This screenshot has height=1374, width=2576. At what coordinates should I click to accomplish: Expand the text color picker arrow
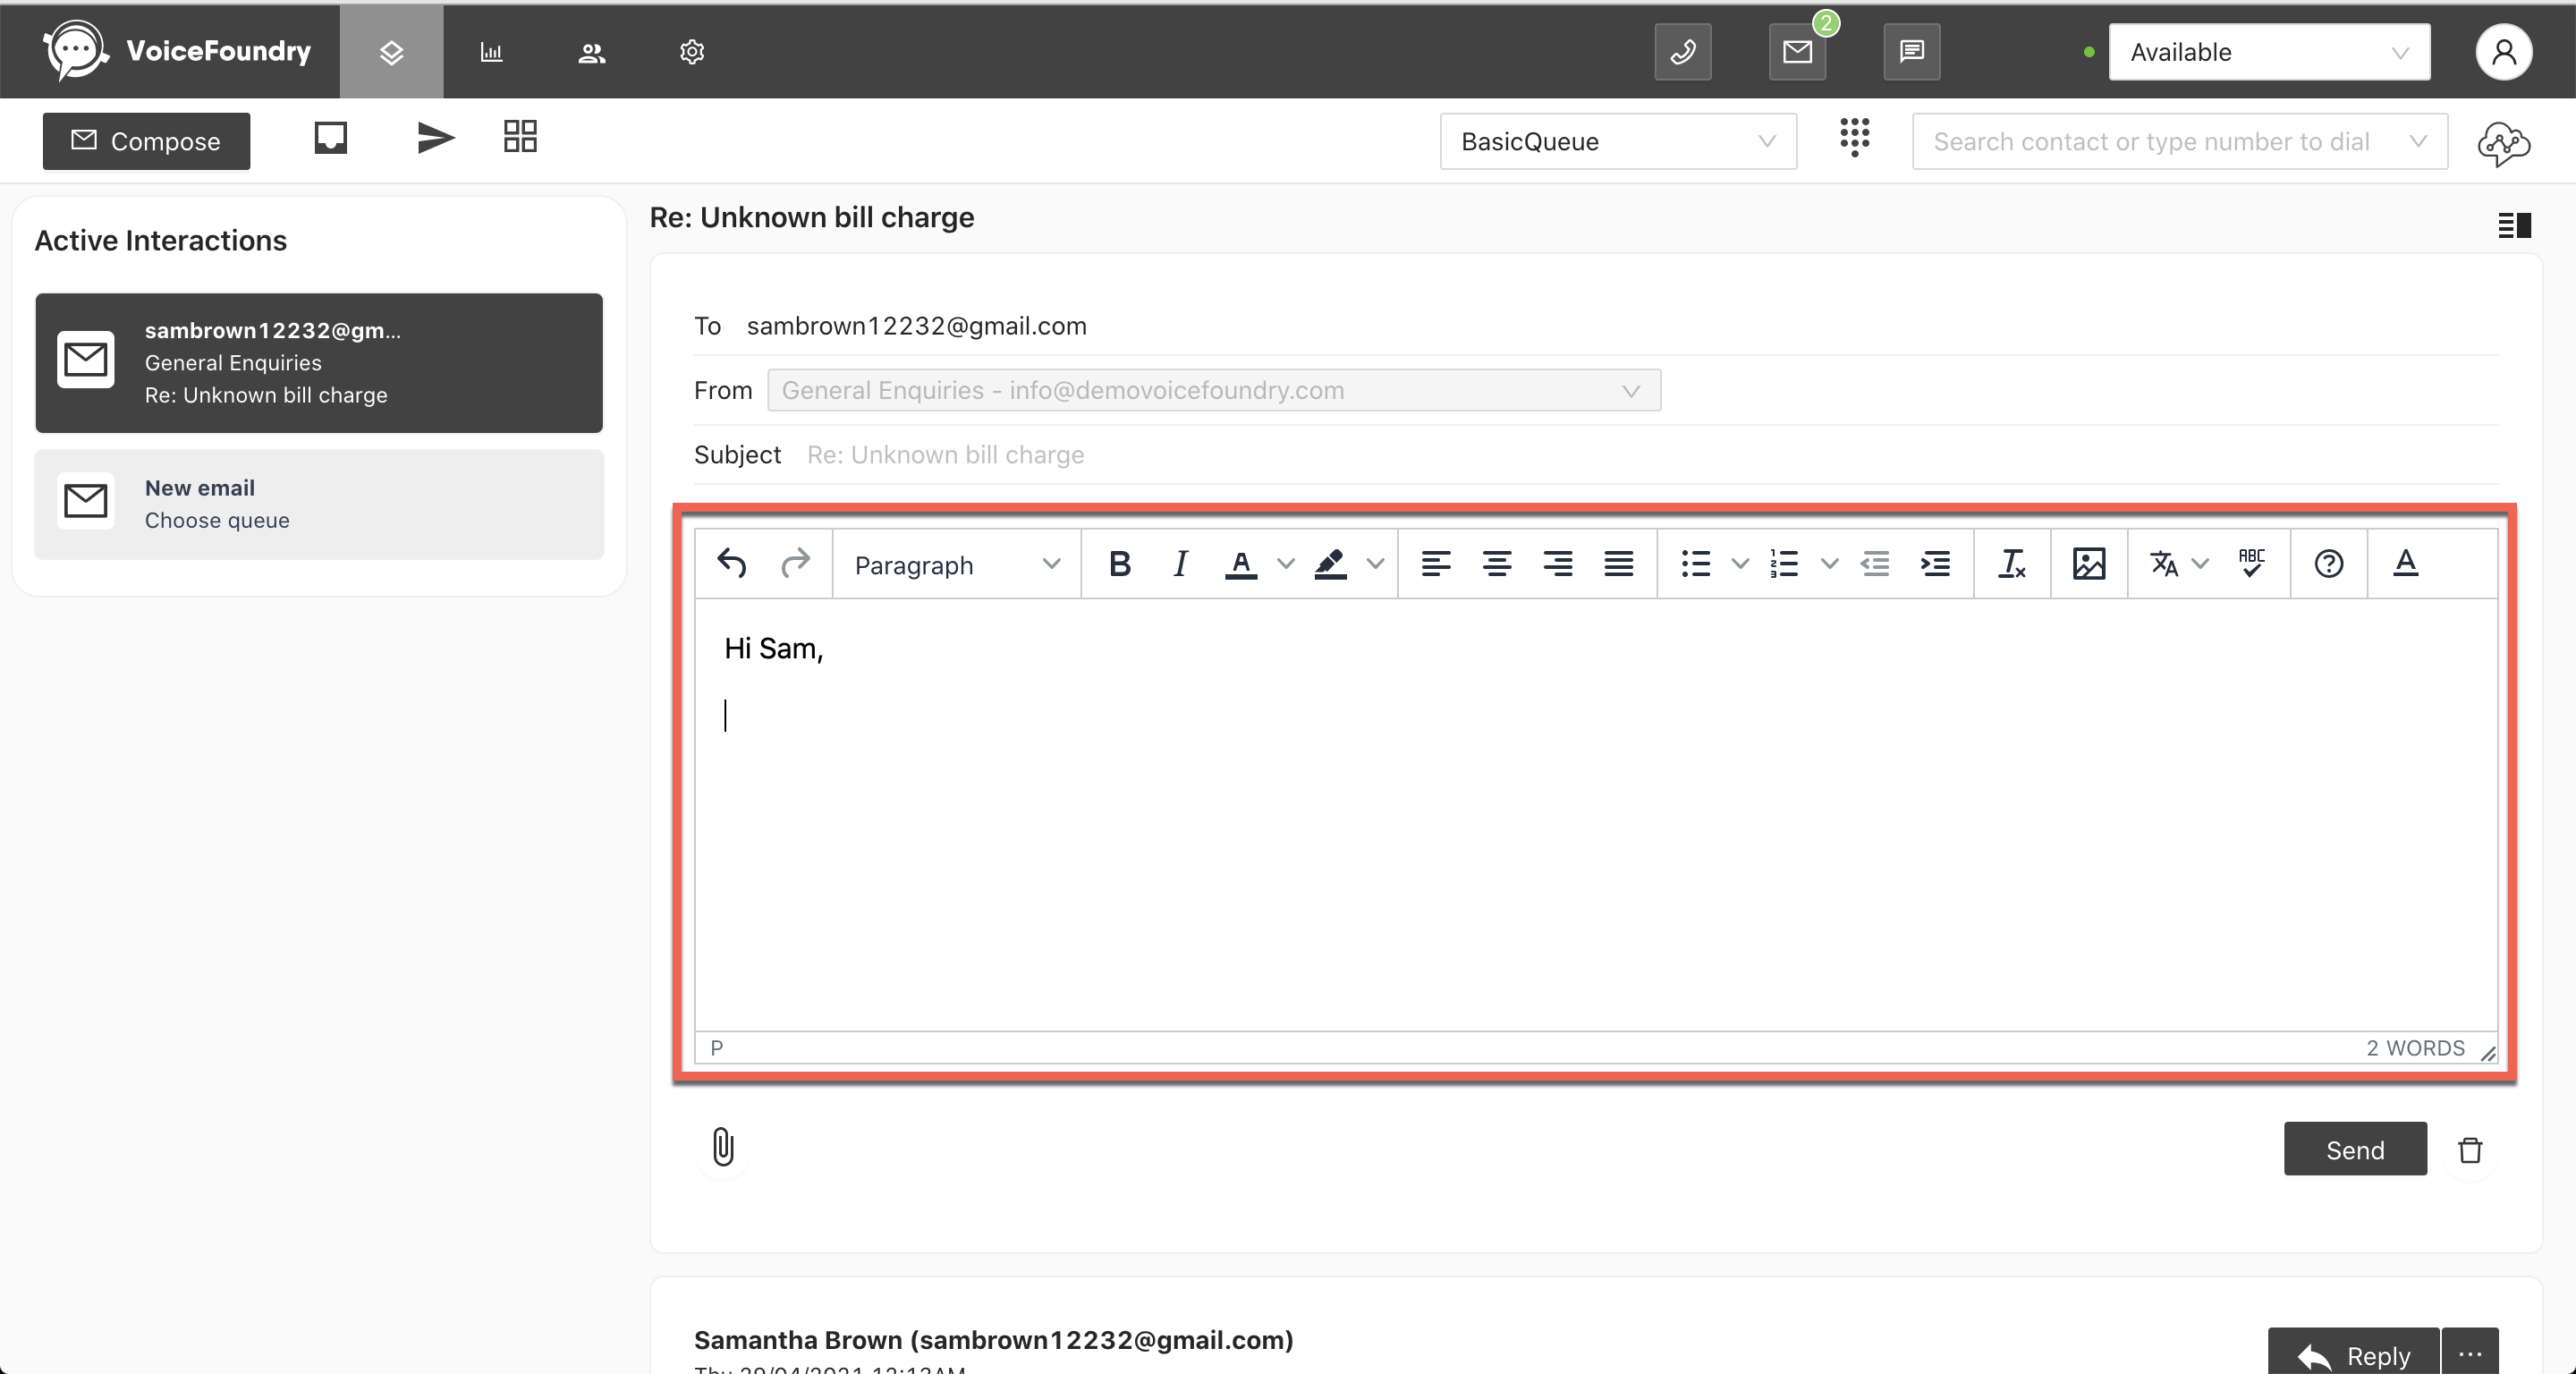[x=1286, y=564]
